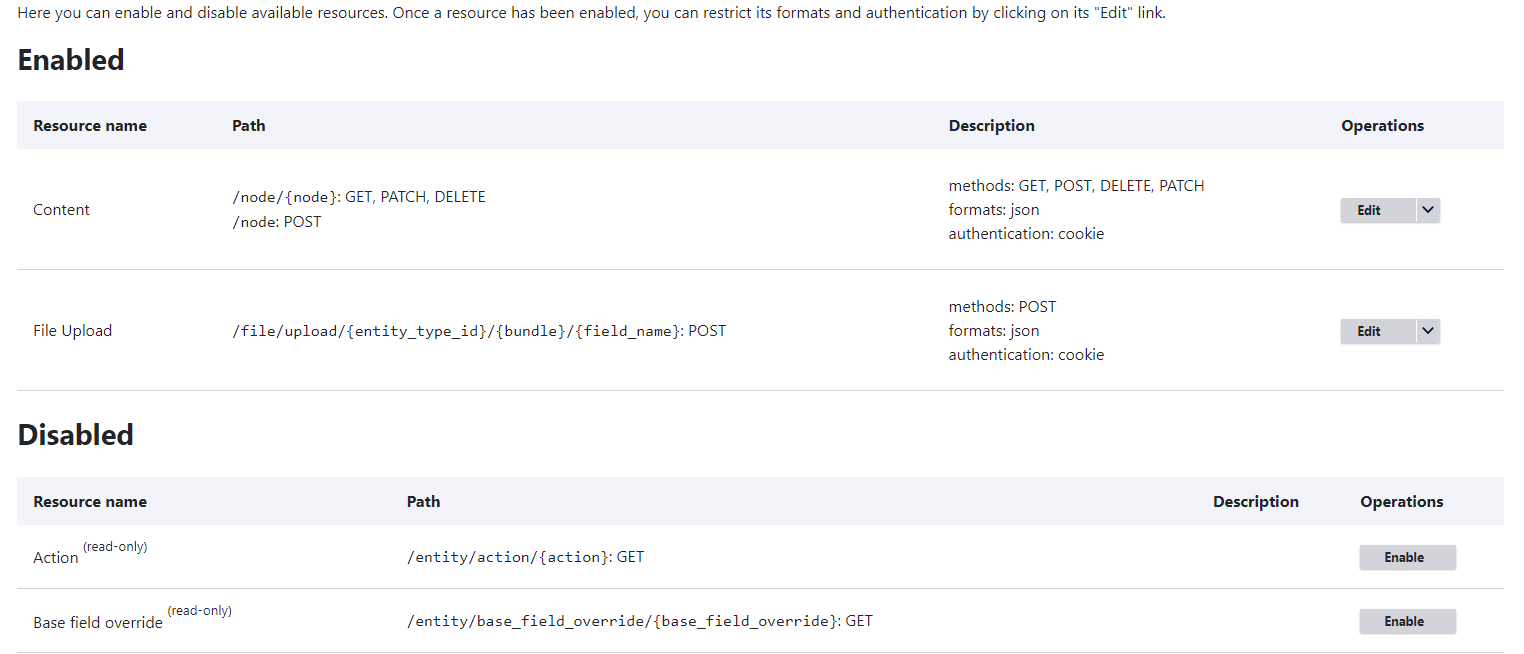
Task: Click the Action resource name
Action: (x=56, y=558)
